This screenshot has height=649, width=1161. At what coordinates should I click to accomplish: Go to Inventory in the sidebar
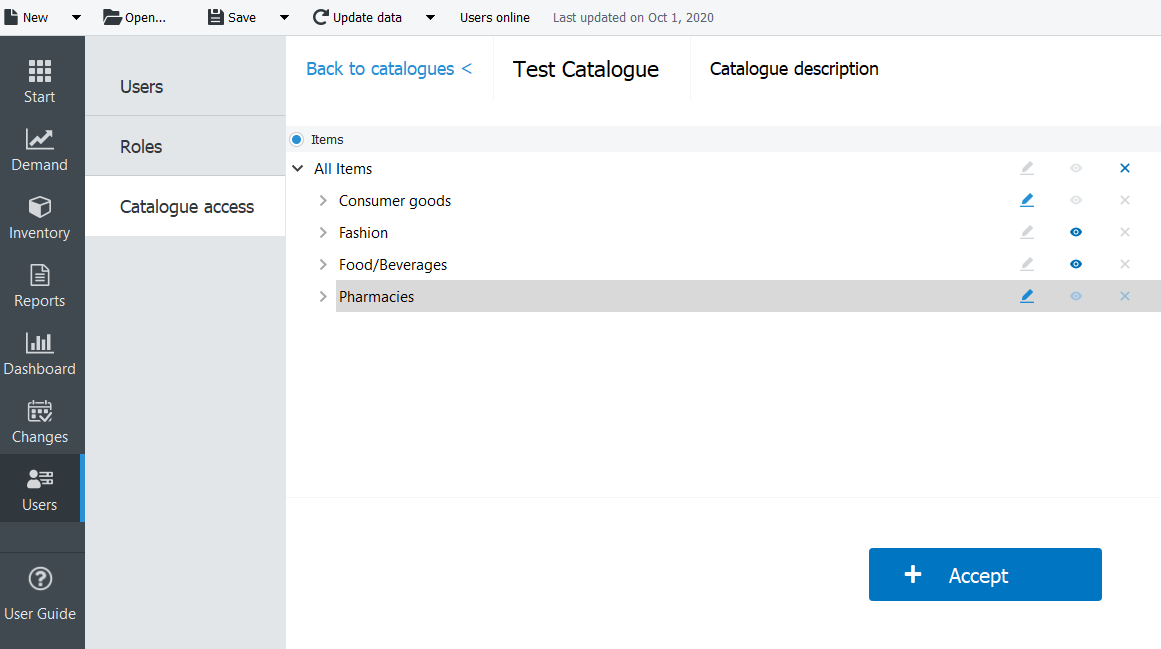pyautogui.click(x=40, y=208)
